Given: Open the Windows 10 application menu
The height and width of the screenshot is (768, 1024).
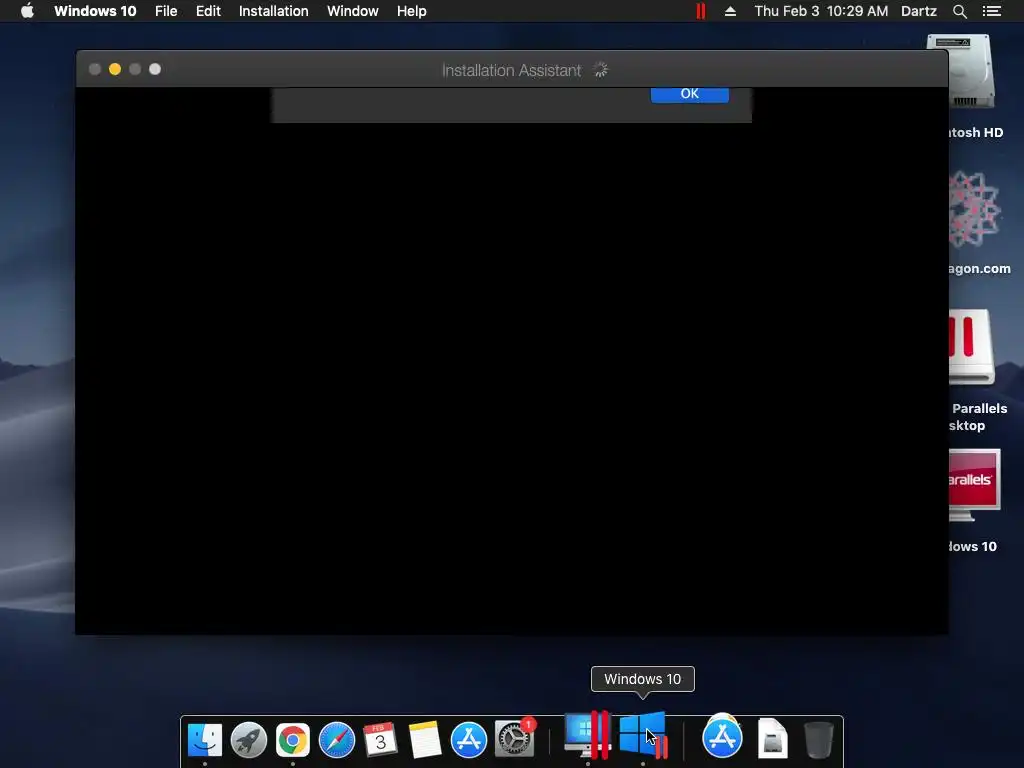Looking at the screenshot, I should point(95,11).
